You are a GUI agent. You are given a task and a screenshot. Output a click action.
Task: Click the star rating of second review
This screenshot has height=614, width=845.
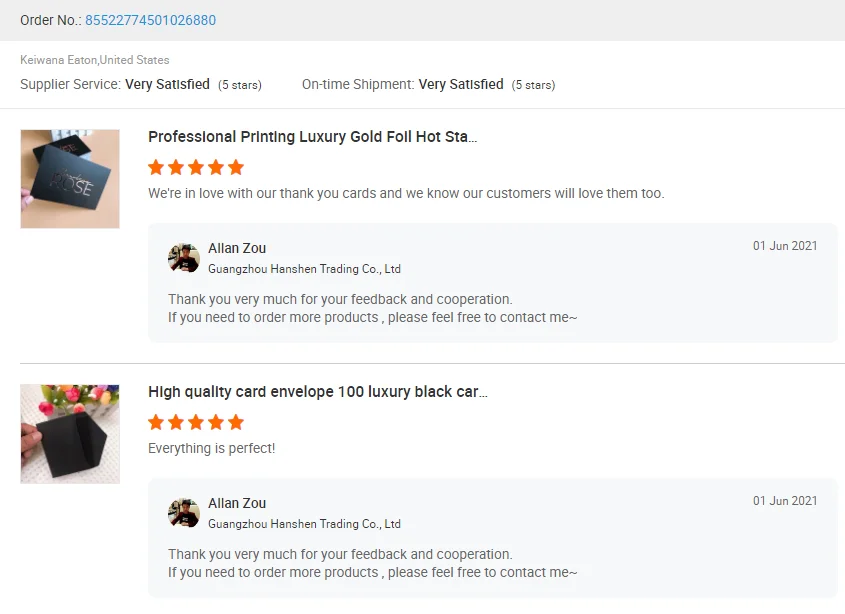pyautogui.click(x=196, y=422)
